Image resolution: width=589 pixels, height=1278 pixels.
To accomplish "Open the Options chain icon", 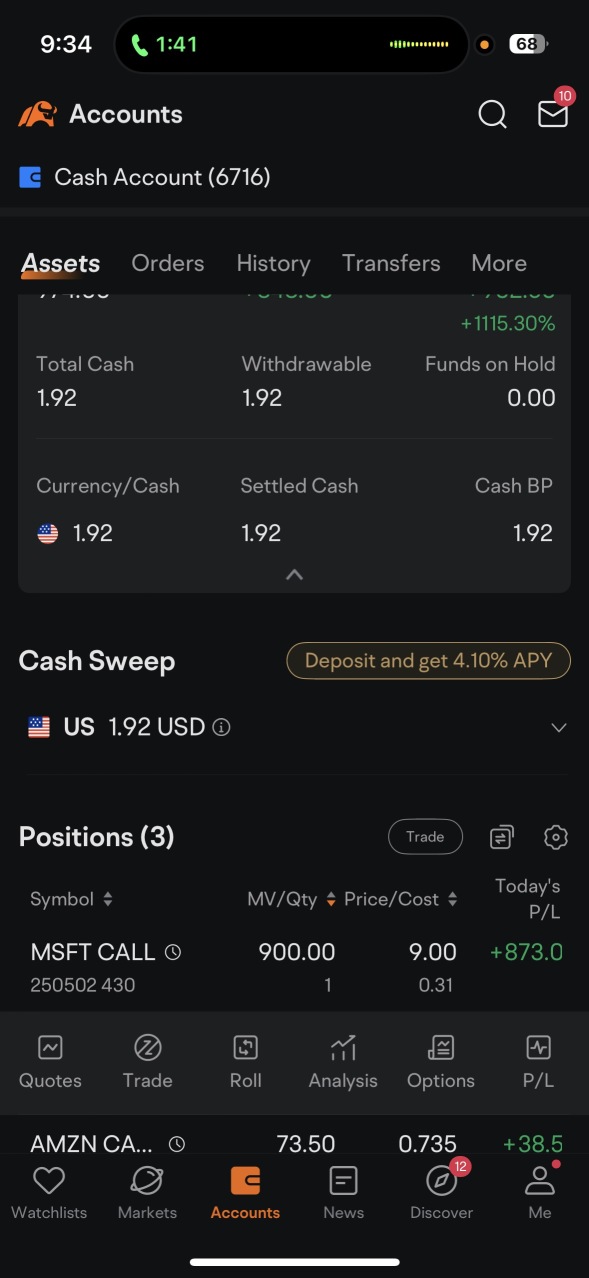I will pyautogui.click(x=441, y=1047).
